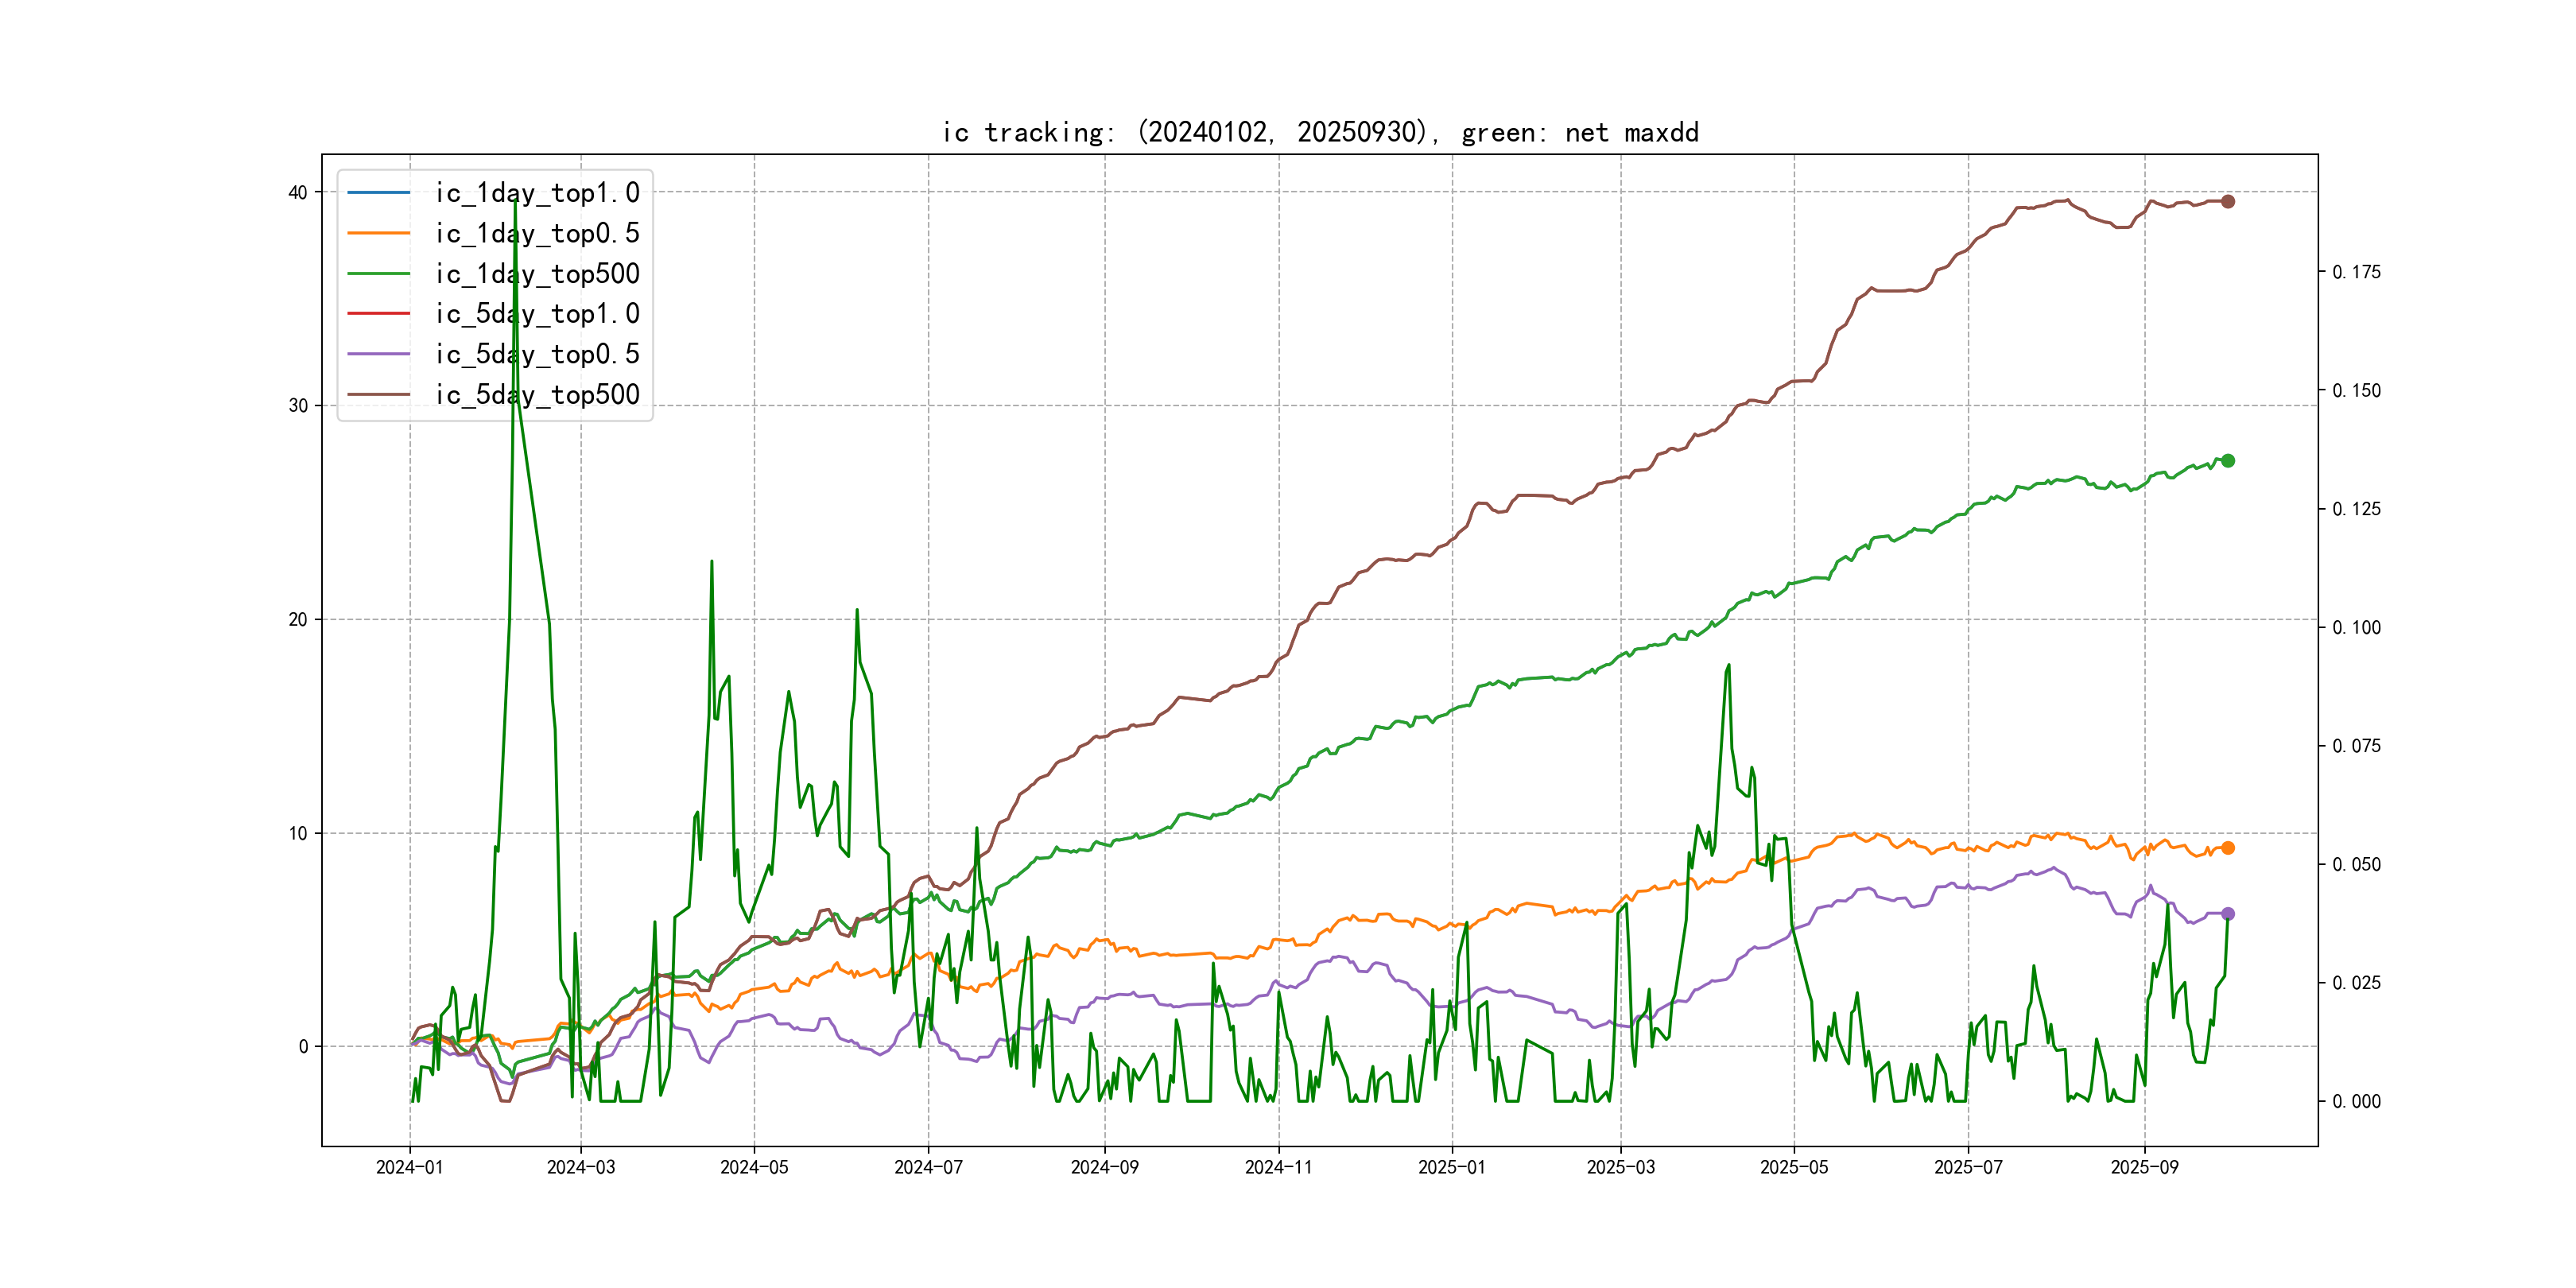Image resolution: width=2576 pixels, height=1288 pixels.
Task: Click the right axis tick label 0.000
Action: pyautogui.click(x=2356, y=1101)
